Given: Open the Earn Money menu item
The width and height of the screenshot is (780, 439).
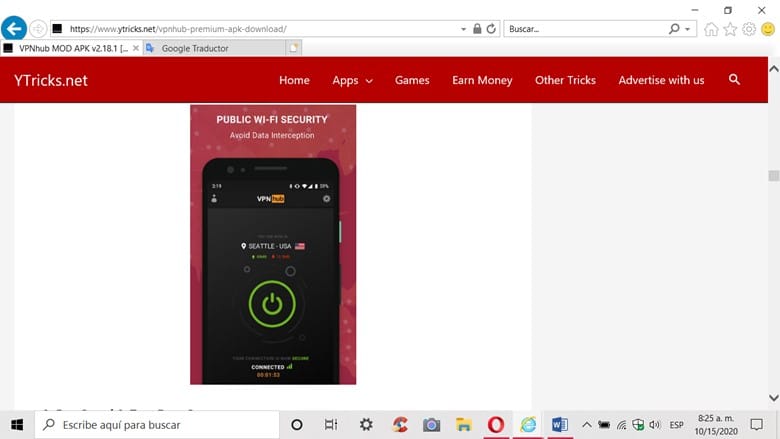Looking at the screenshot, I should [482, 80].
